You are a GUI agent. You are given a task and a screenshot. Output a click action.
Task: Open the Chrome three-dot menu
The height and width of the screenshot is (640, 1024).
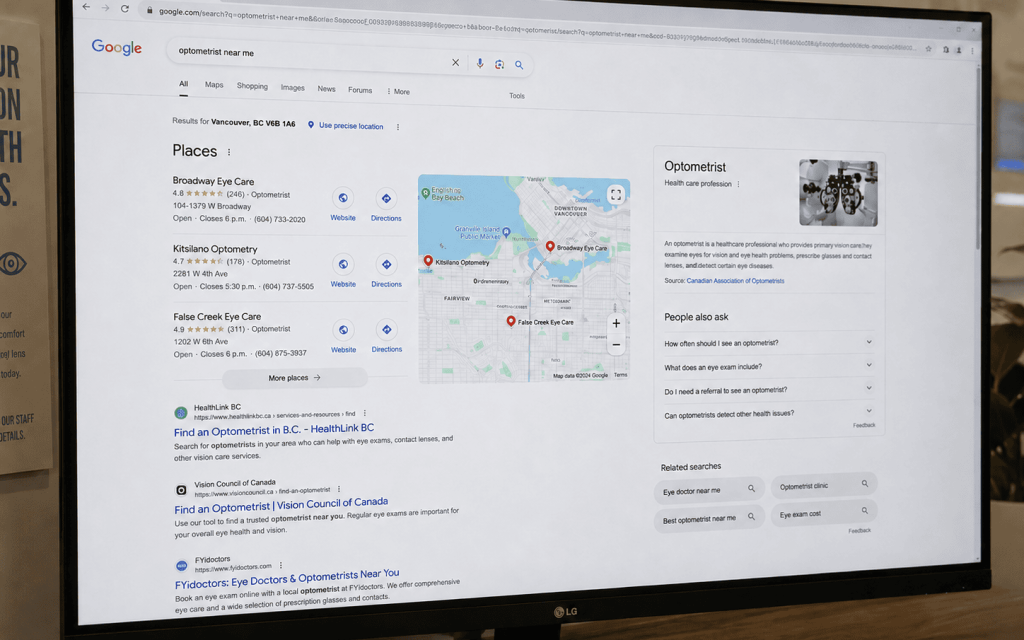click(972, 50)
